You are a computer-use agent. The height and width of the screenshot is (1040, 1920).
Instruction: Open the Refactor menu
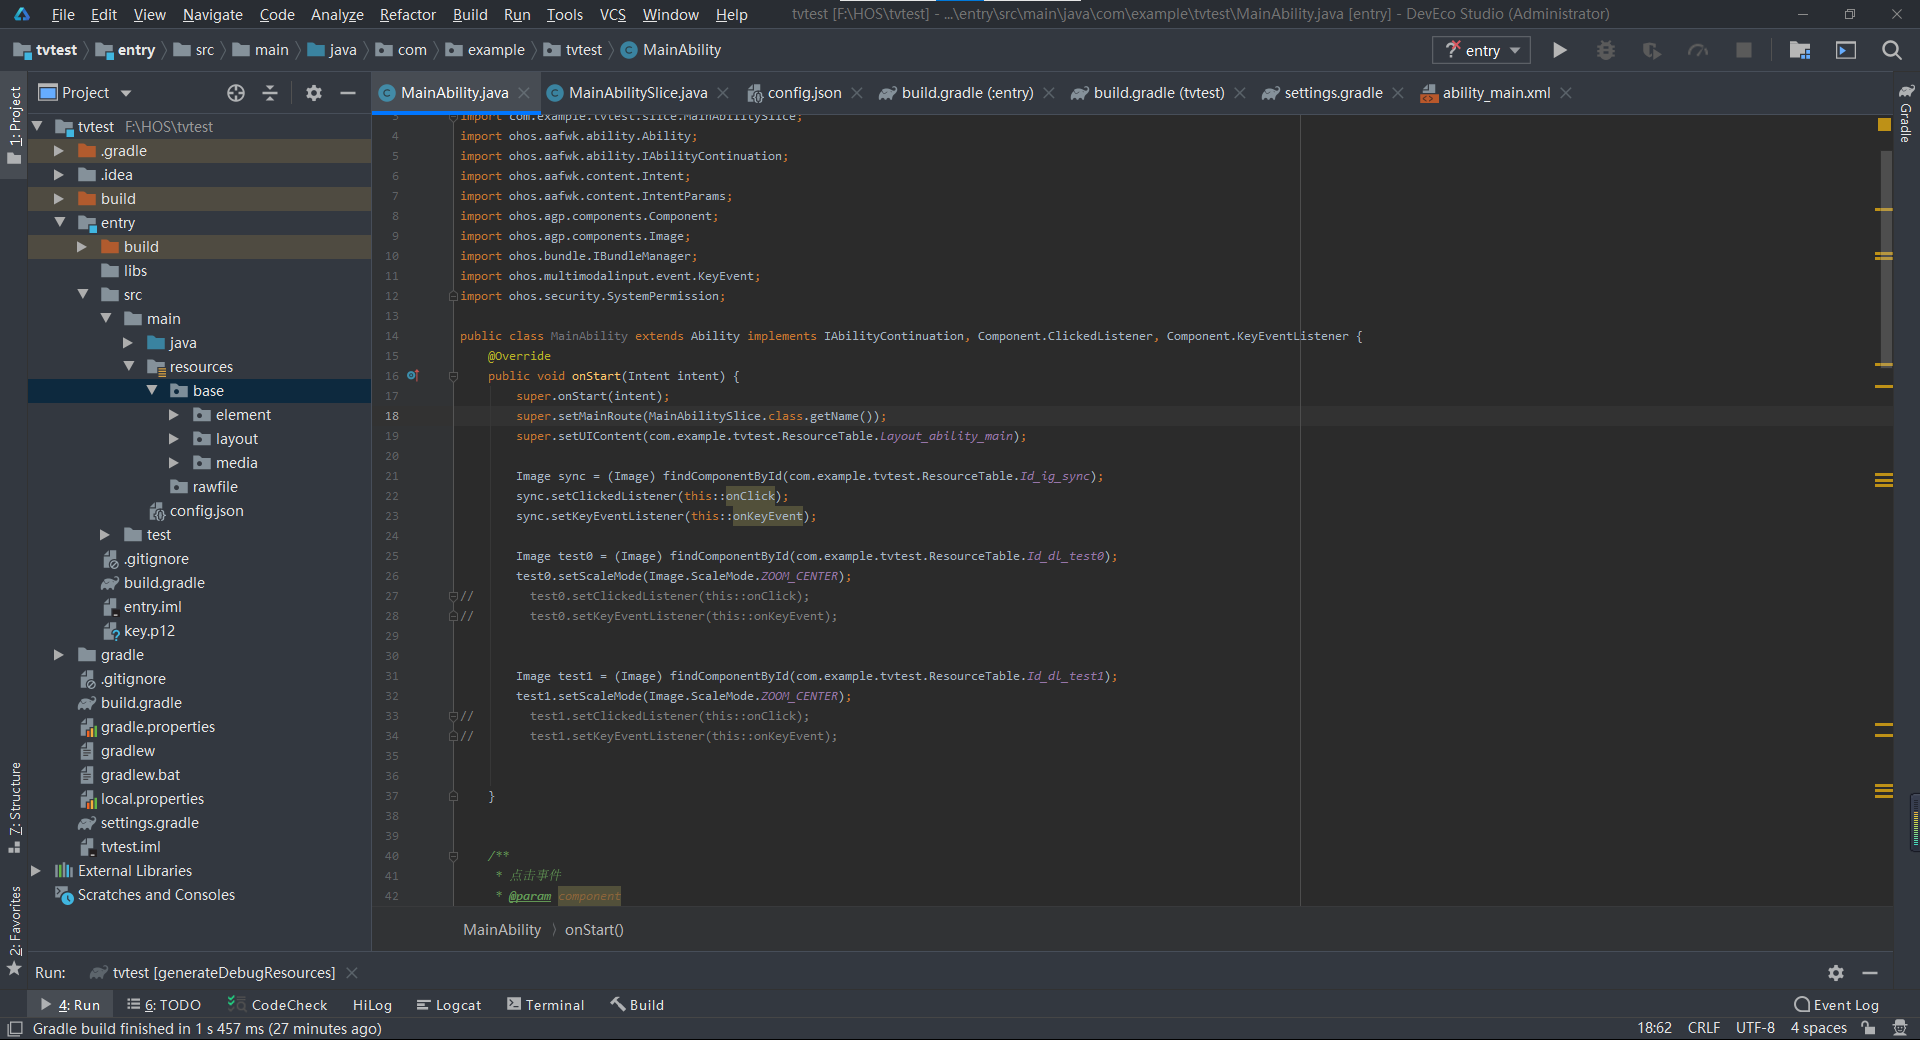pyautogui.click(x=407, y=14)
